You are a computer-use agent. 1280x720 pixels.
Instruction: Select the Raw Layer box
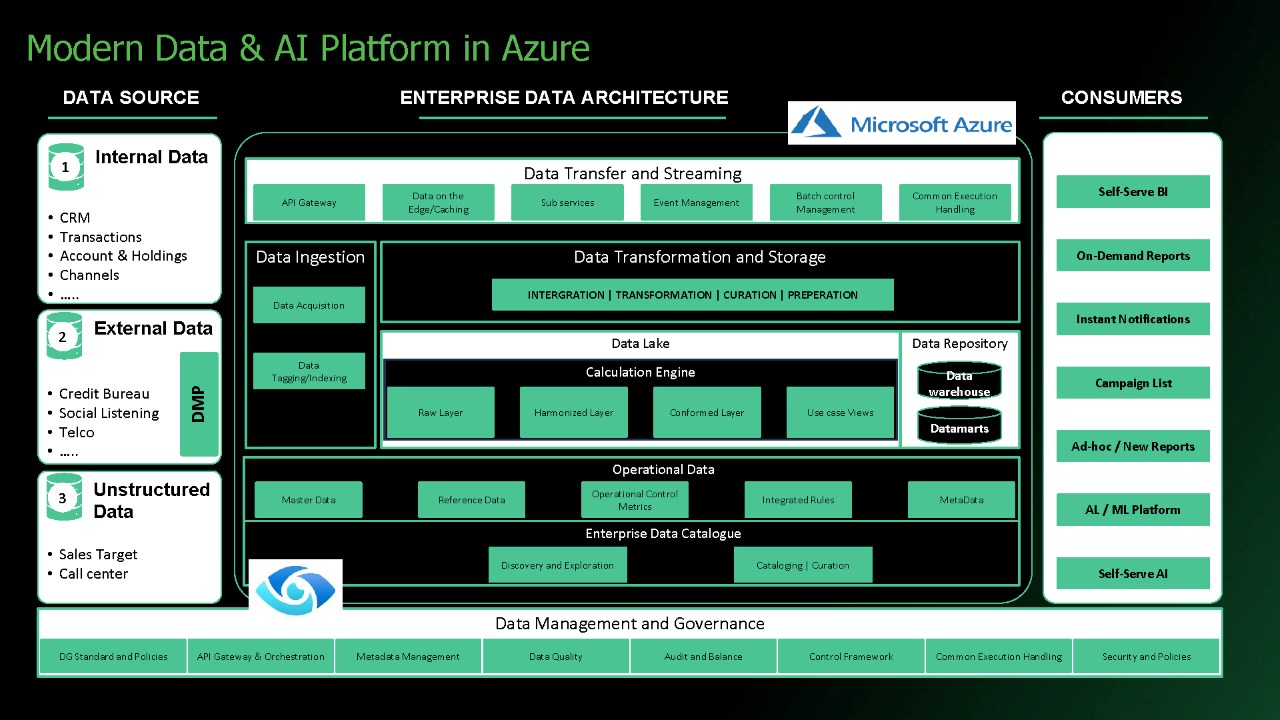click(x=440, y=413)
